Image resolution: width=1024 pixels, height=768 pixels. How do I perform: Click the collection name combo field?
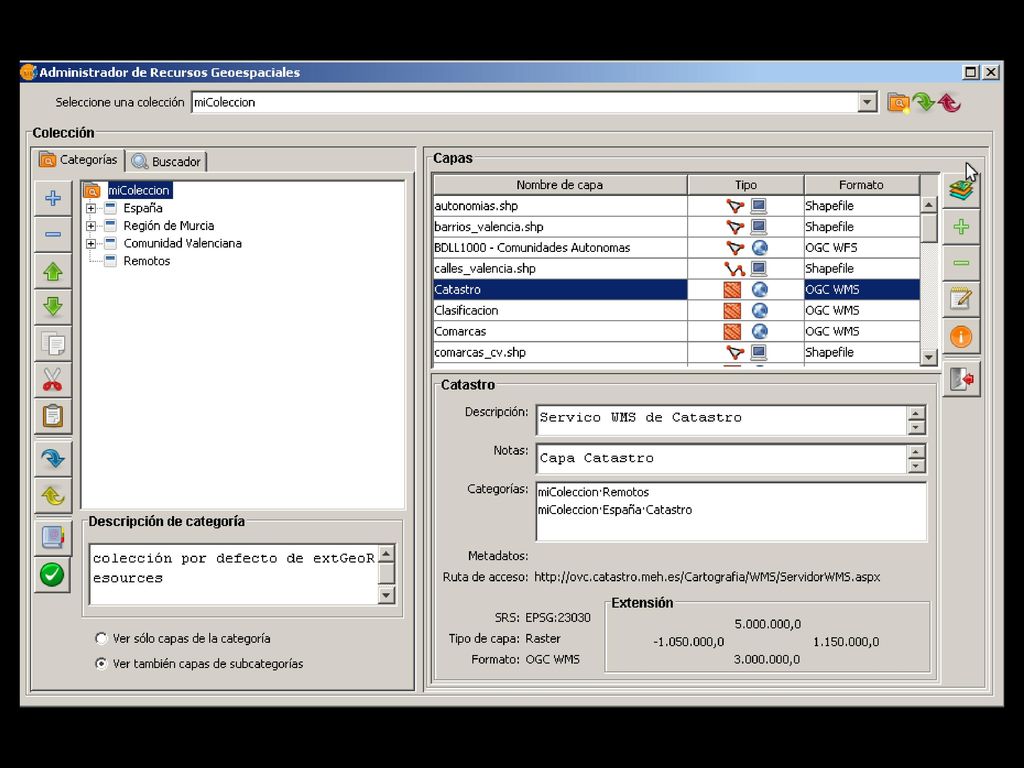525,102
